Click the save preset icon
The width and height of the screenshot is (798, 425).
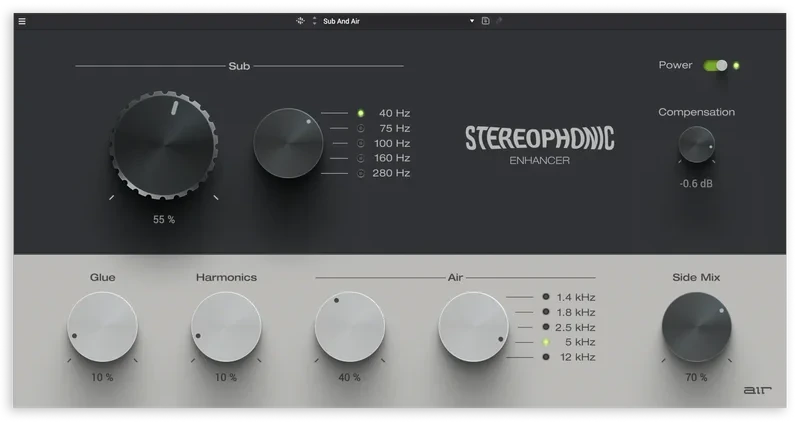pos(486,21)
